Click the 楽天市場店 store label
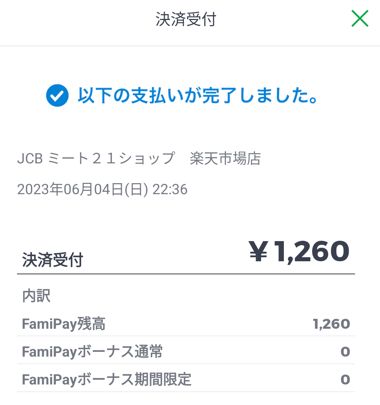The width and height of the screenshot is (380, 405). [x=225, y=158]
